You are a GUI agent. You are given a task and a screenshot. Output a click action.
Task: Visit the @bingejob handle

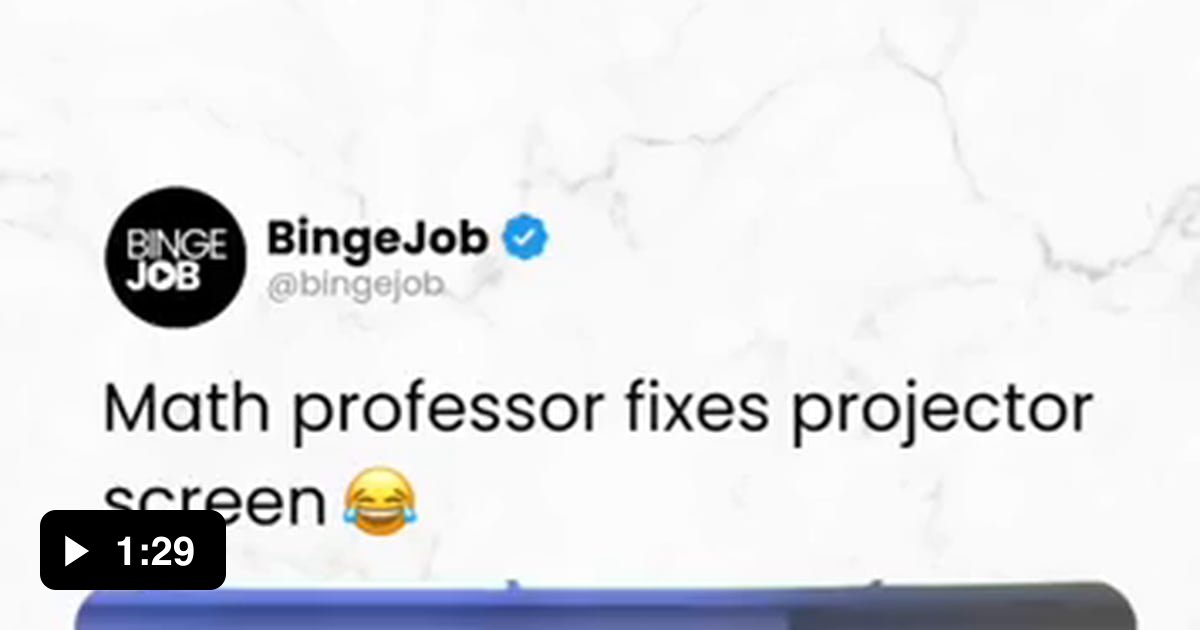coord(354,287)
